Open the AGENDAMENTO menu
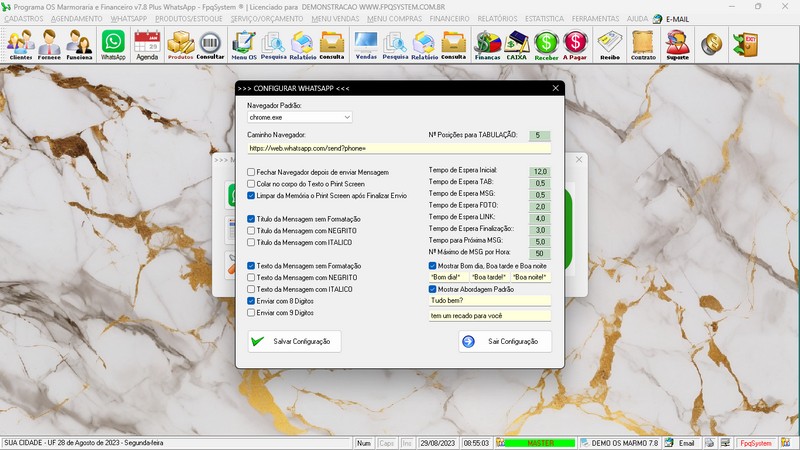Screen dimensions: 800x450 pyautogui.click(x=77, y=19)
